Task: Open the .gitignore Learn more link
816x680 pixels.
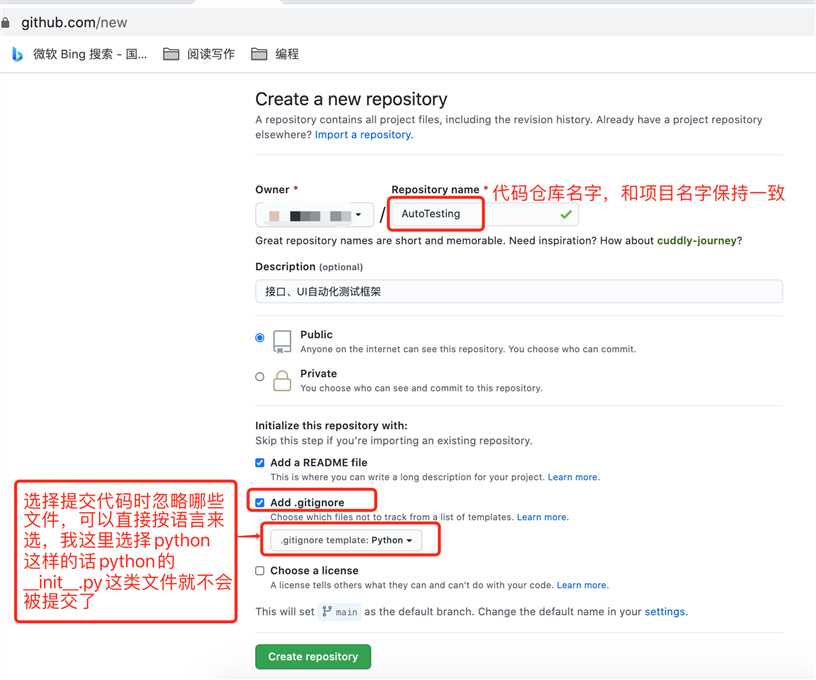Action: click(542, 517)
